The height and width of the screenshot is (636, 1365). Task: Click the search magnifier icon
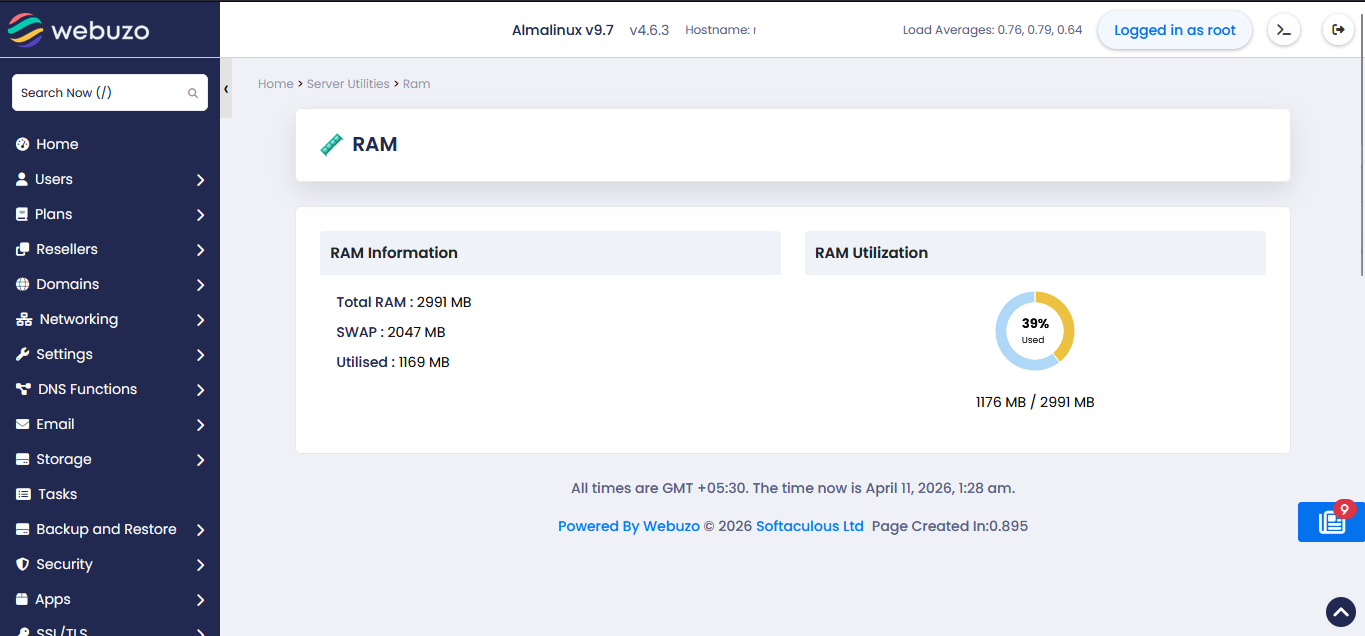pyautogui.click(x=193, y=93)
